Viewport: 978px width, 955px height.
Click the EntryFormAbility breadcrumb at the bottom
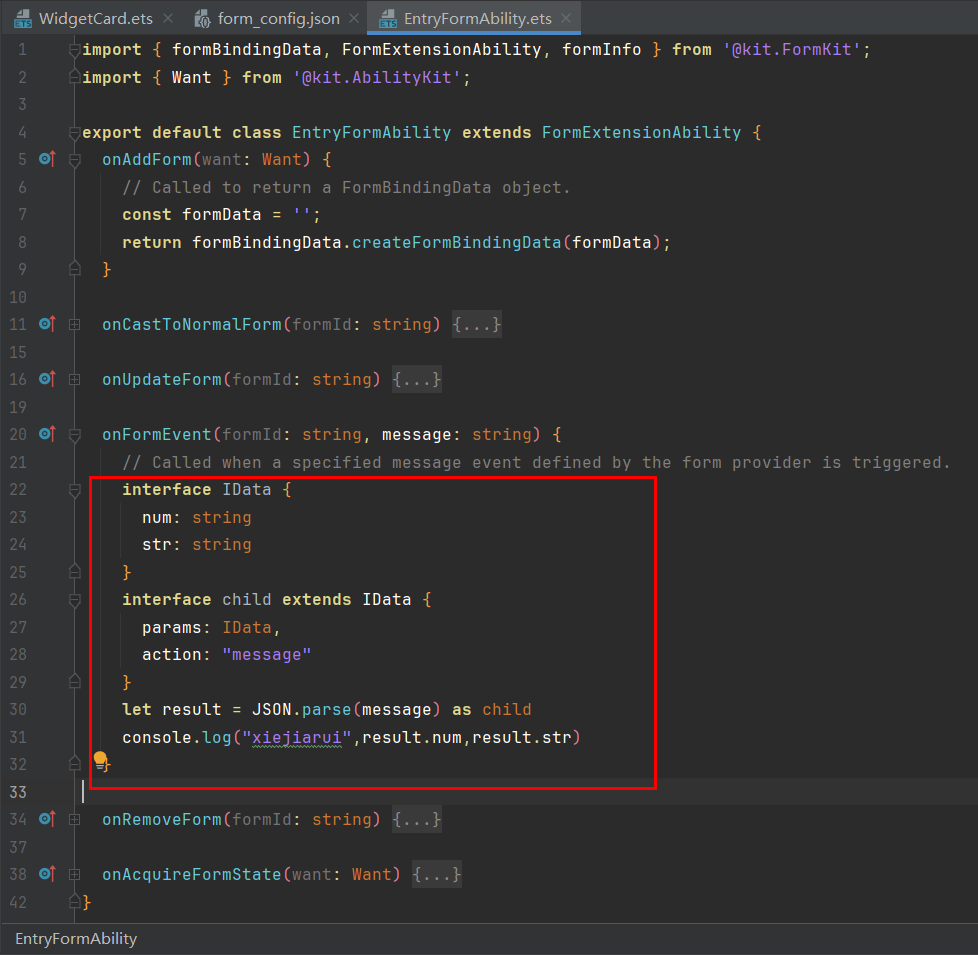76,939
